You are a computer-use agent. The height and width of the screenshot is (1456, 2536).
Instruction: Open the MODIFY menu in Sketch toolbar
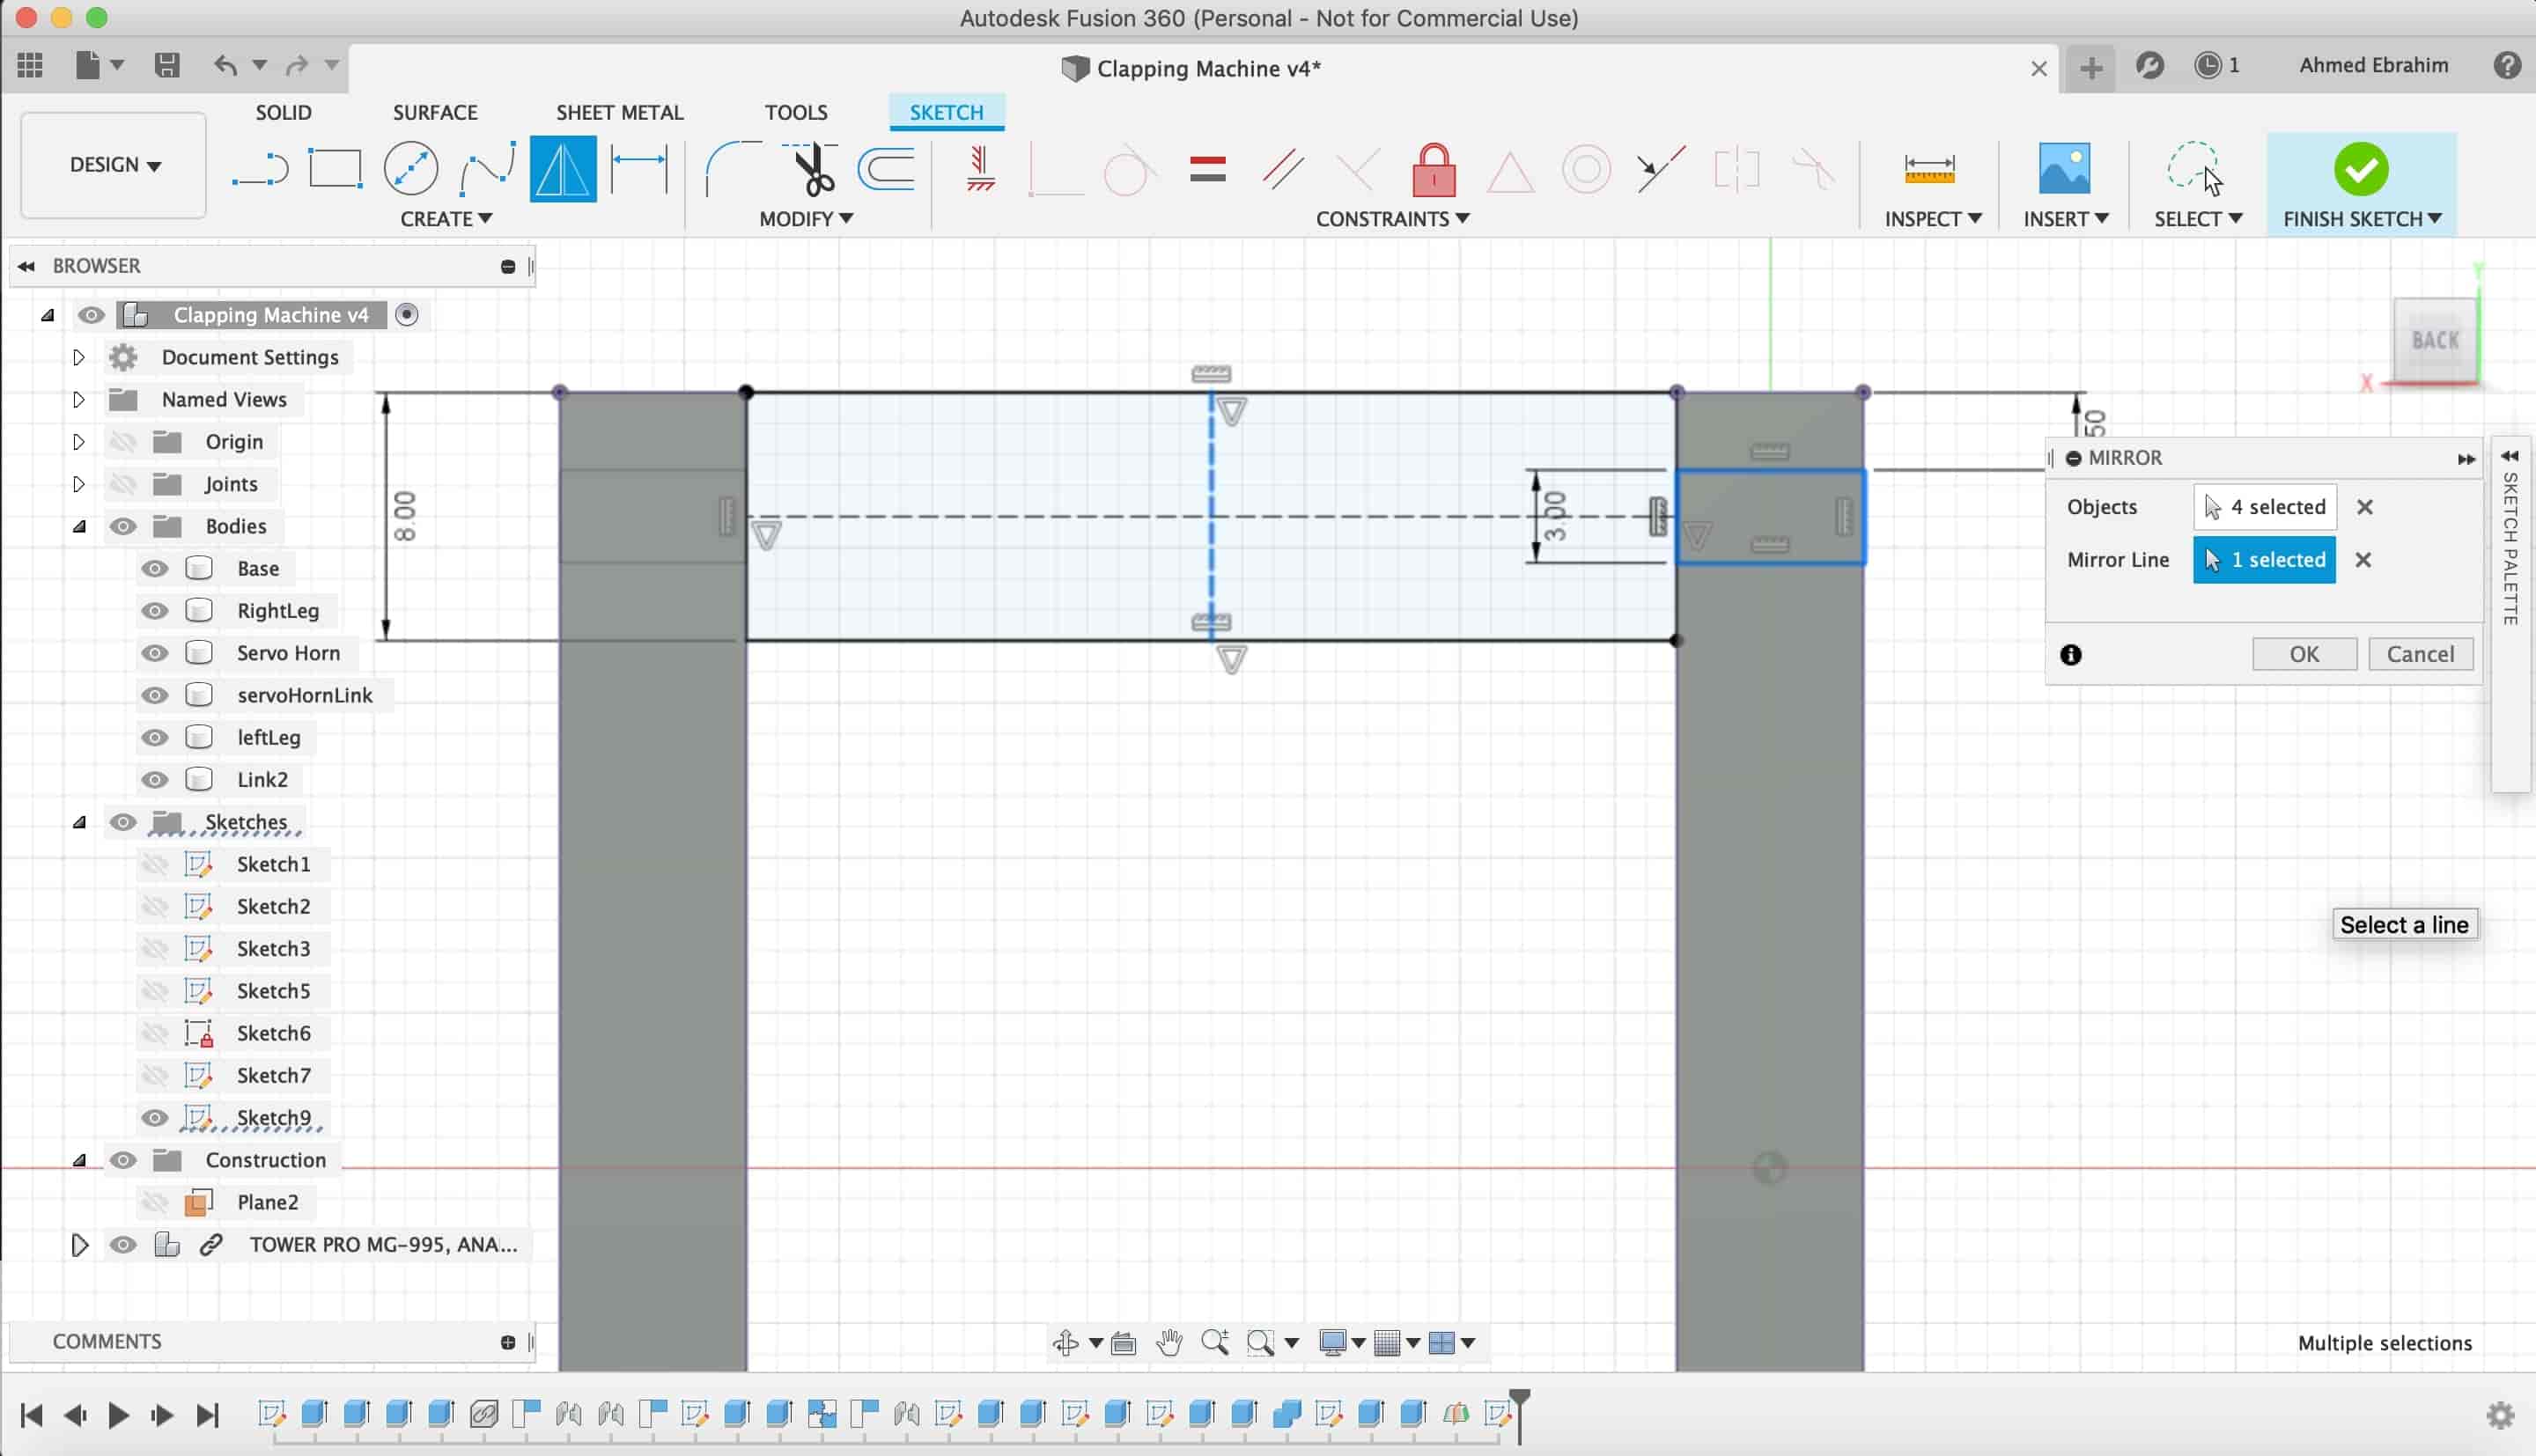[807, 217]
